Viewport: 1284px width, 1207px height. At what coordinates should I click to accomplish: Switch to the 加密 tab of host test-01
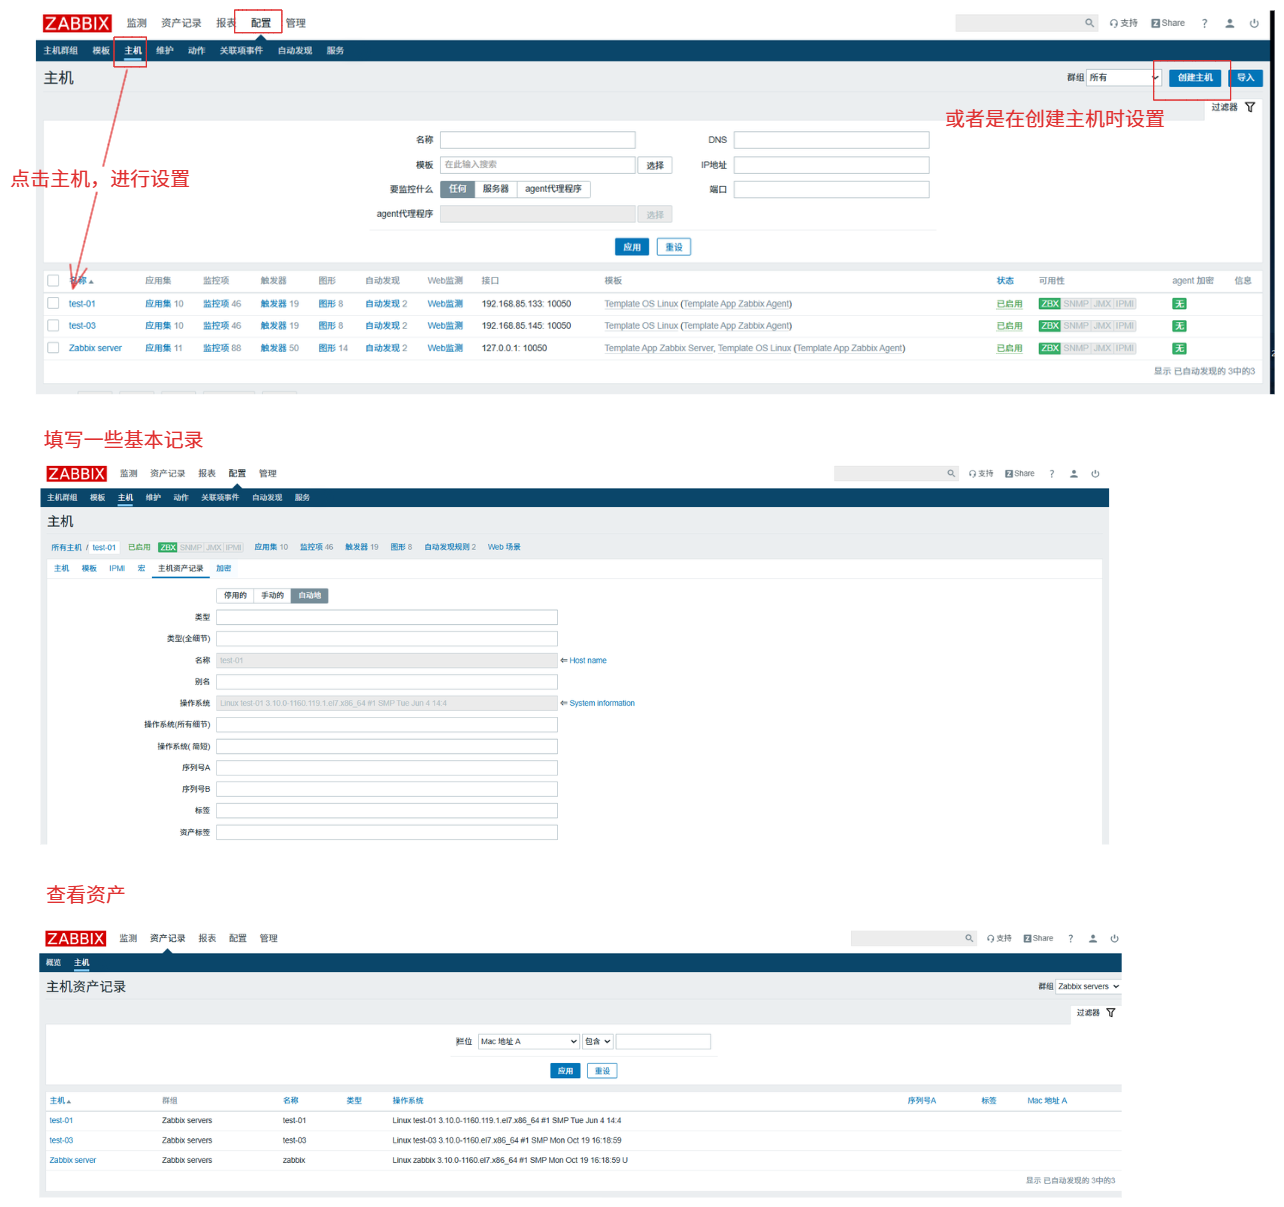(x=223, y=568)
